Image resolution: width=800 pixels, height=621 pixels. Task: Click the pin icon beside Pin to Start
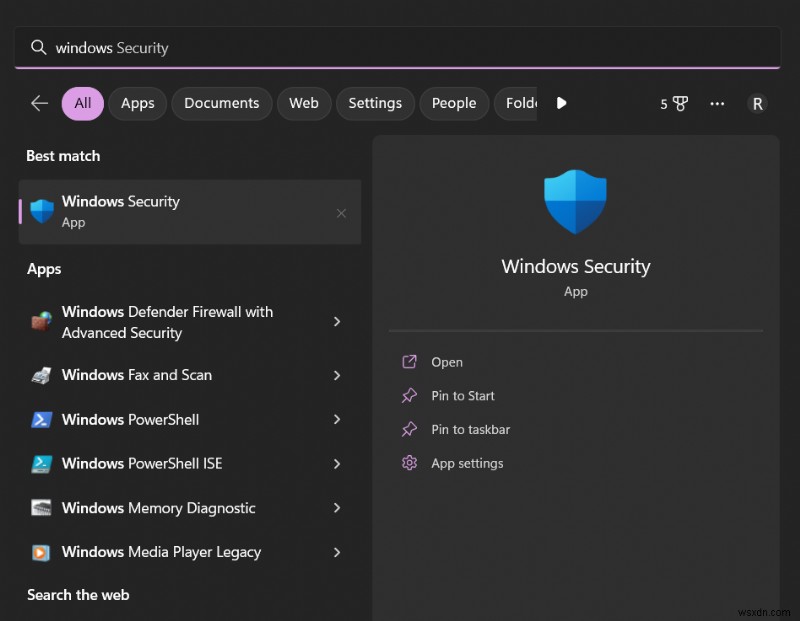[409, 395]
